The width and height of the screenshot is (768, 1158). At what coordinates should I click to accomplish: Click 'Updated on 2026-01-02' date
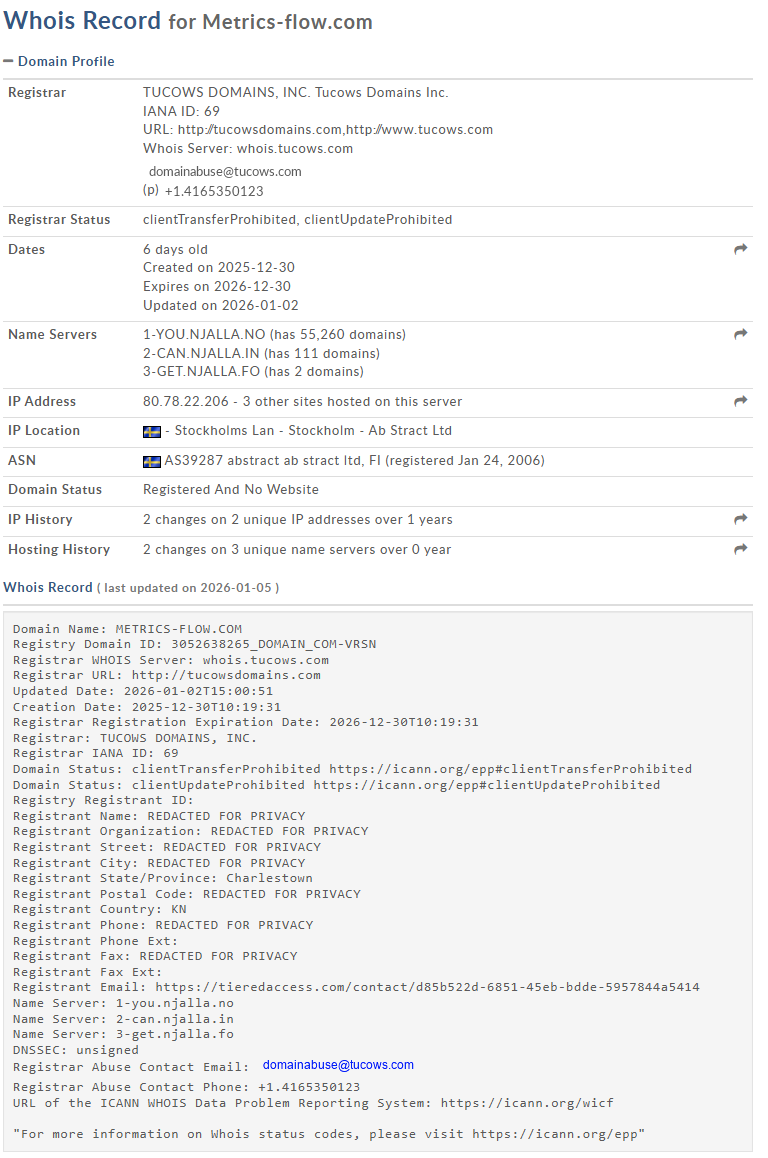tap(221, 306)
